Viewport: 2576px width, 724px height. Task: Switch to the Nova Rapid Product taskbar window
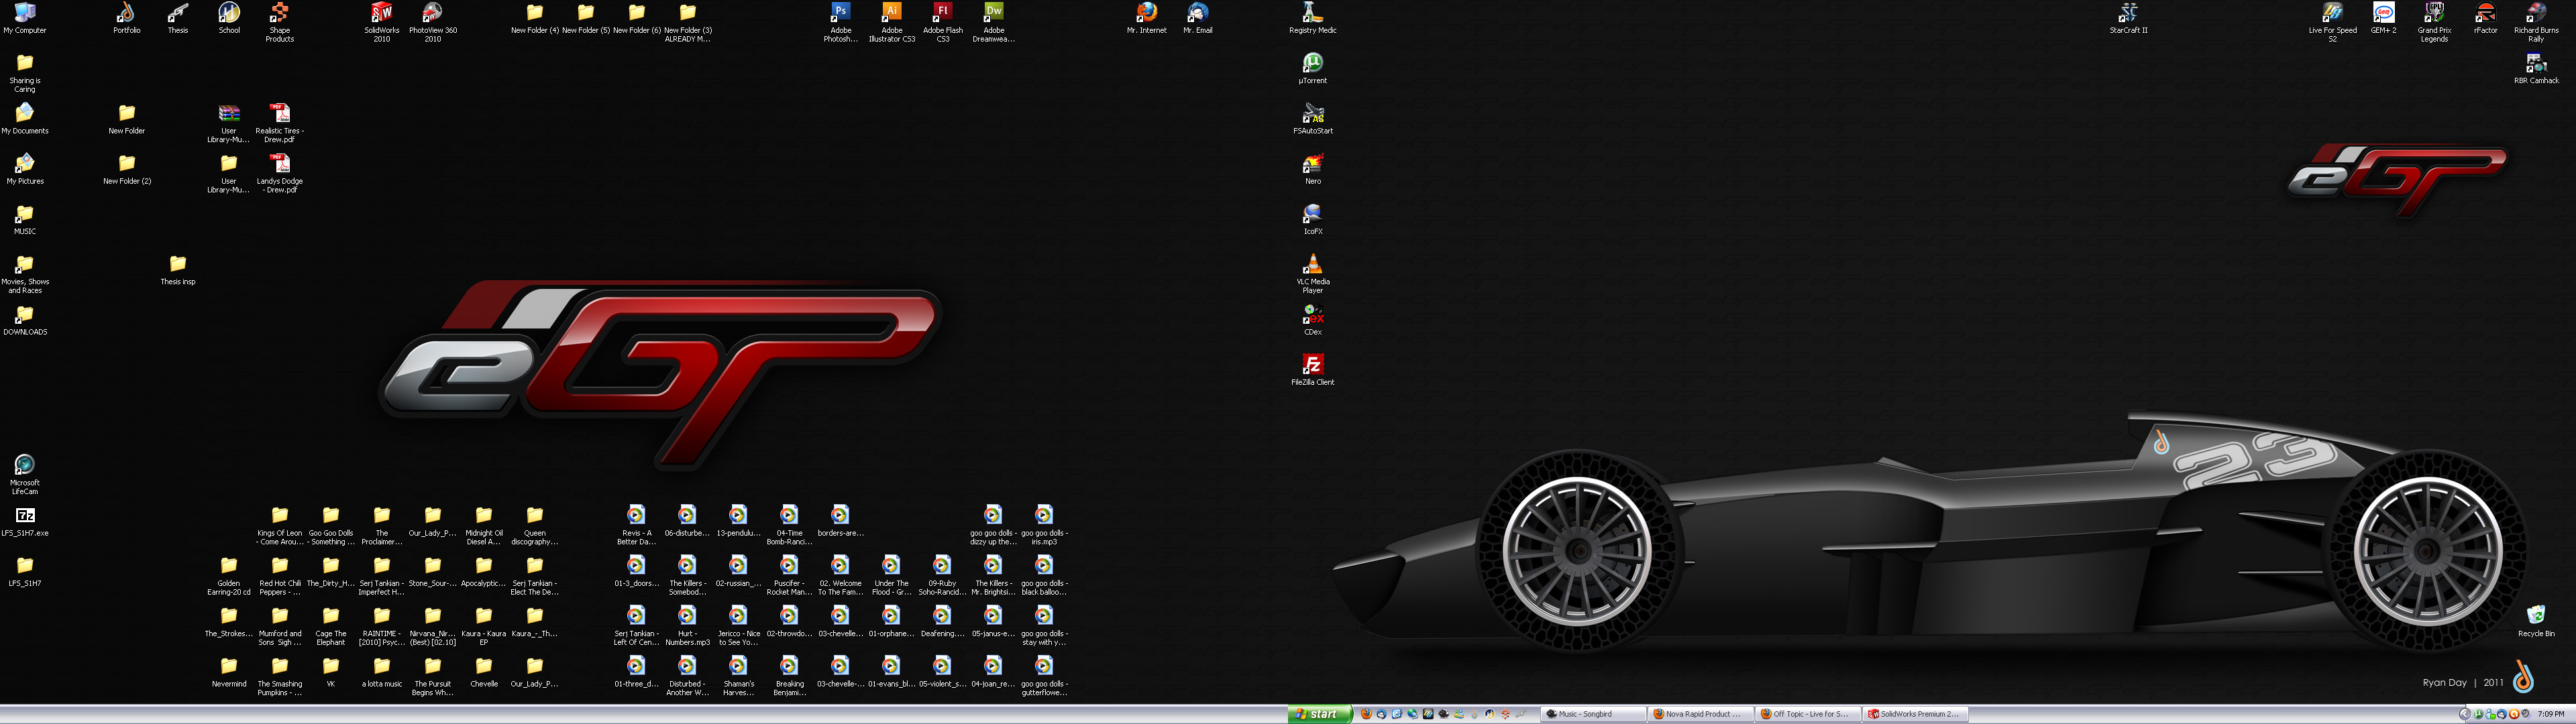[x=1700, y=714]
